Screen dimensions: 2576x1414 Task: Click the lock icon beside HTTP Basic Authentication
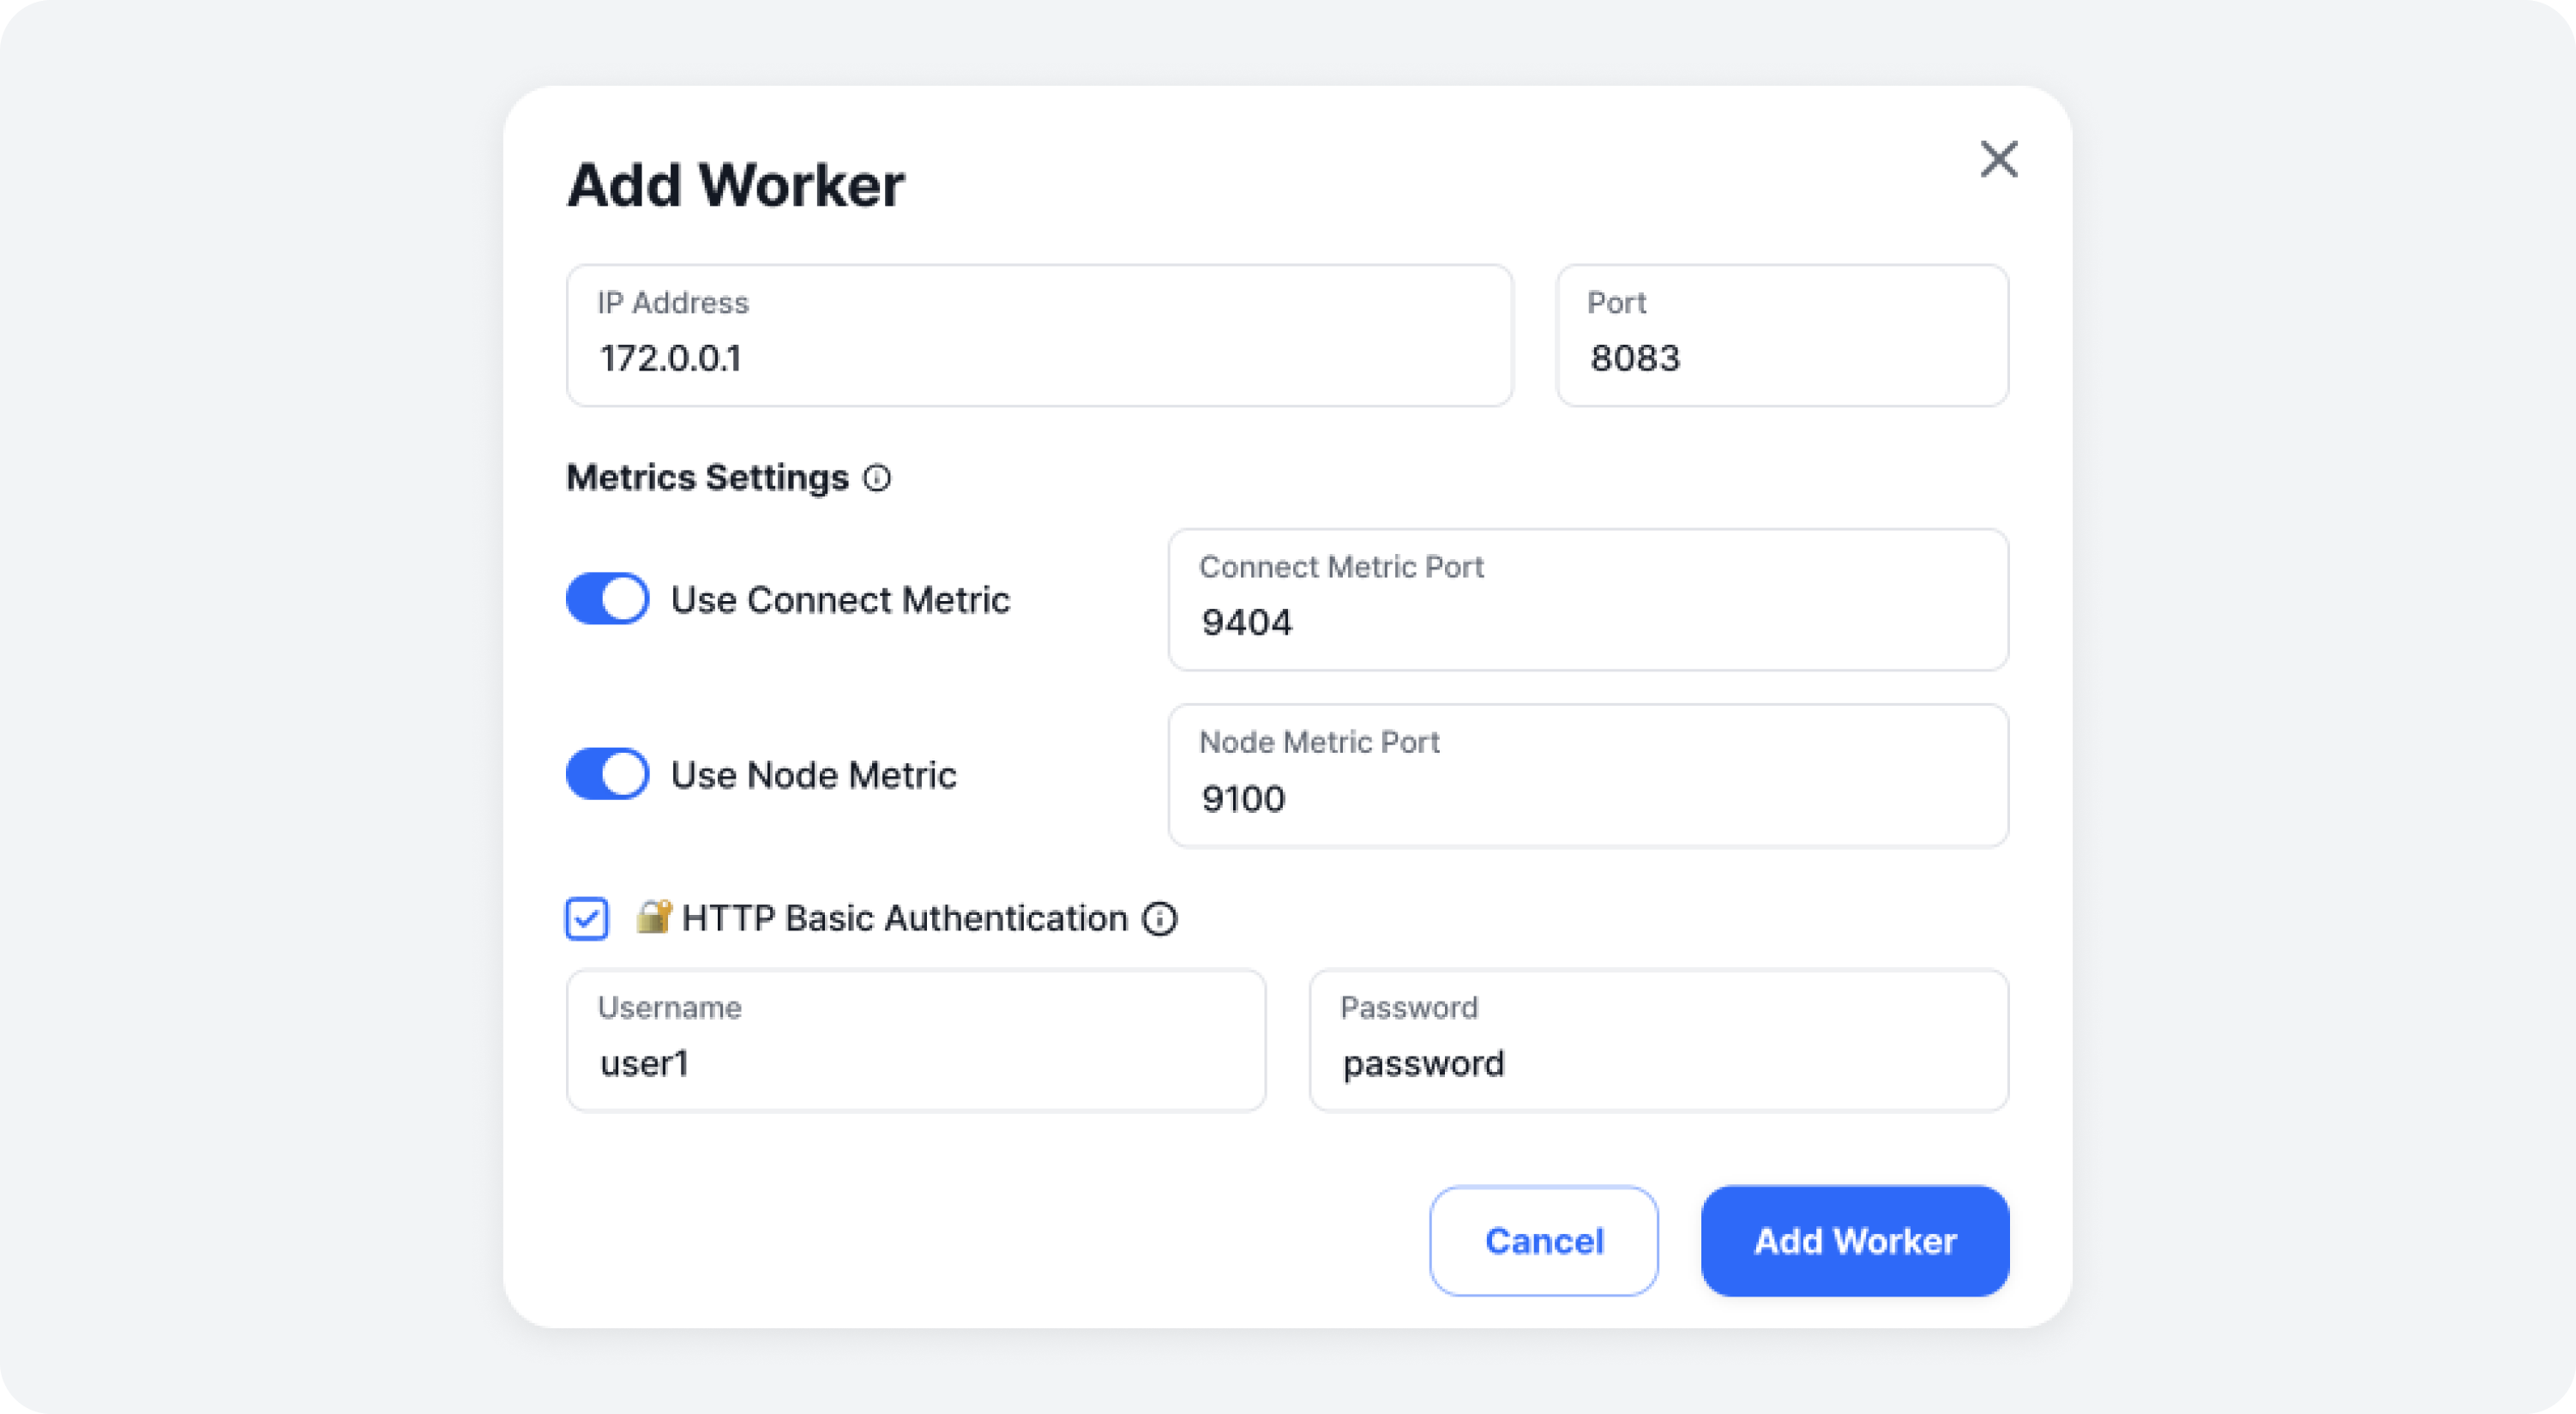pos(654,916)
